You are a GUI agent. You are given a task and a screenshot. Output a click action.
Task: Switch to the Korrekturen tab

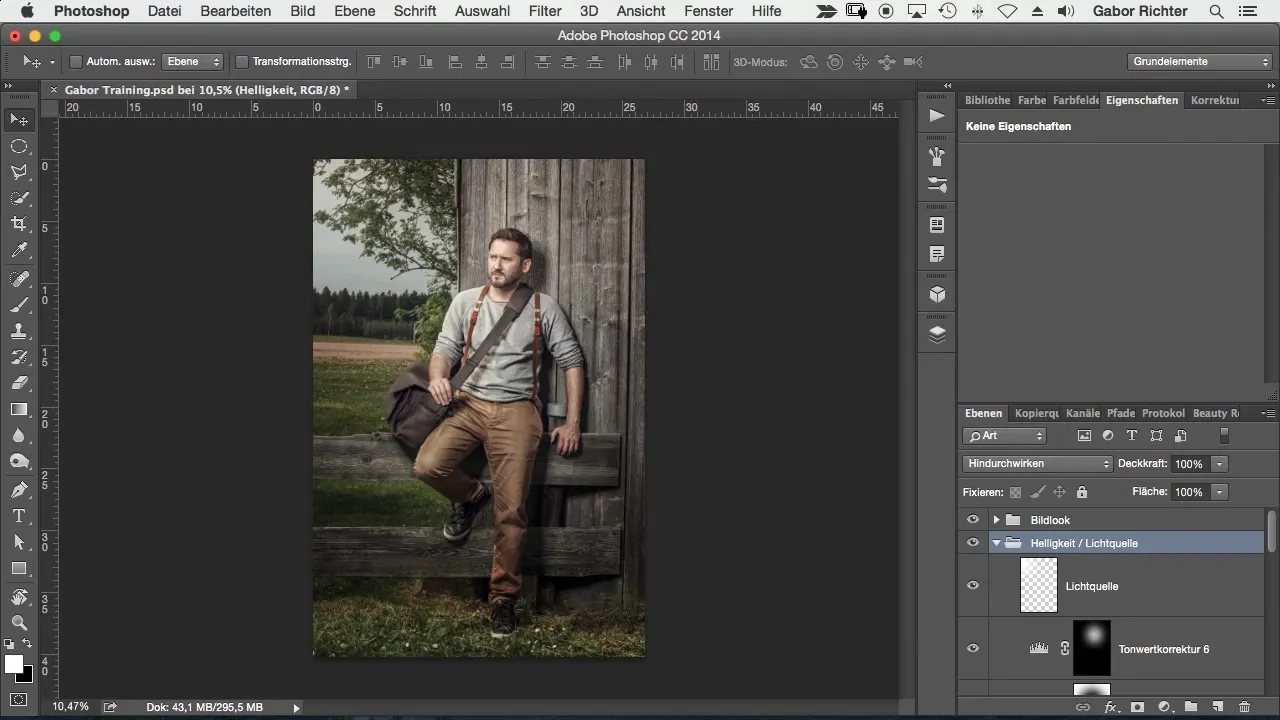click(x=1215, y=100)
